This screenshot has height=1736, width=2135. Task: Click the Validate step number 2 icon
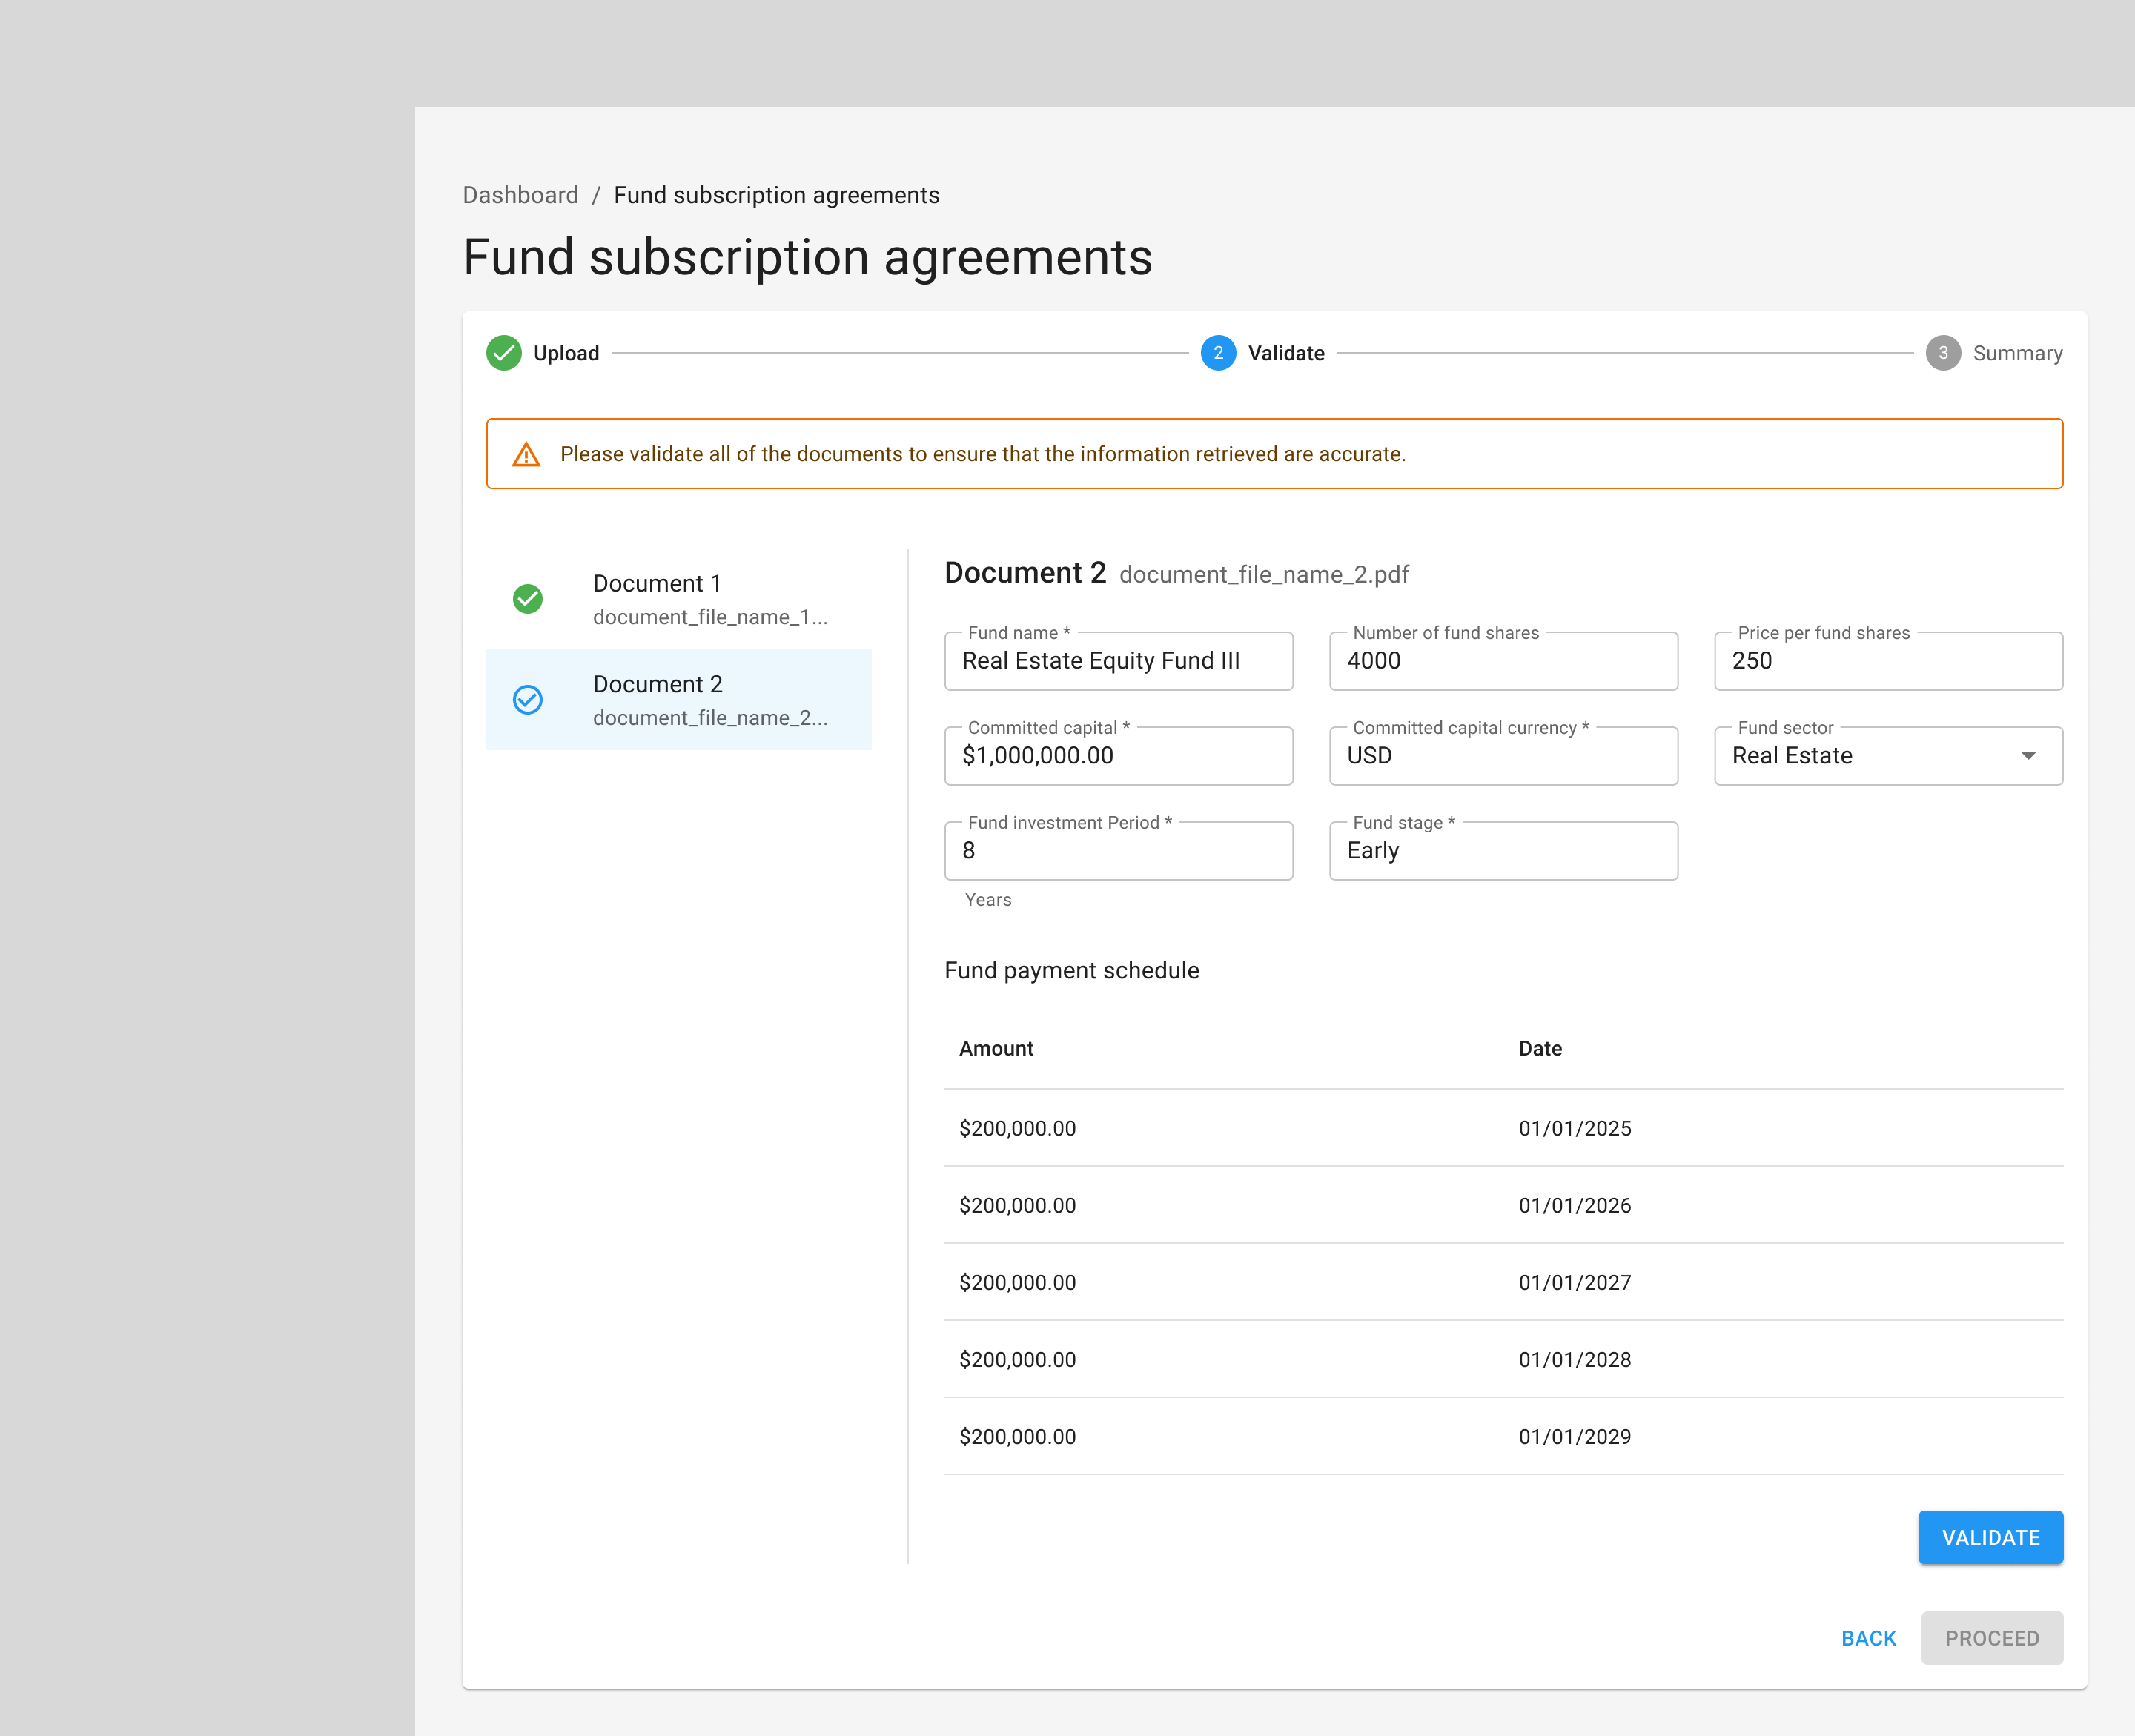pos(1218,353)
